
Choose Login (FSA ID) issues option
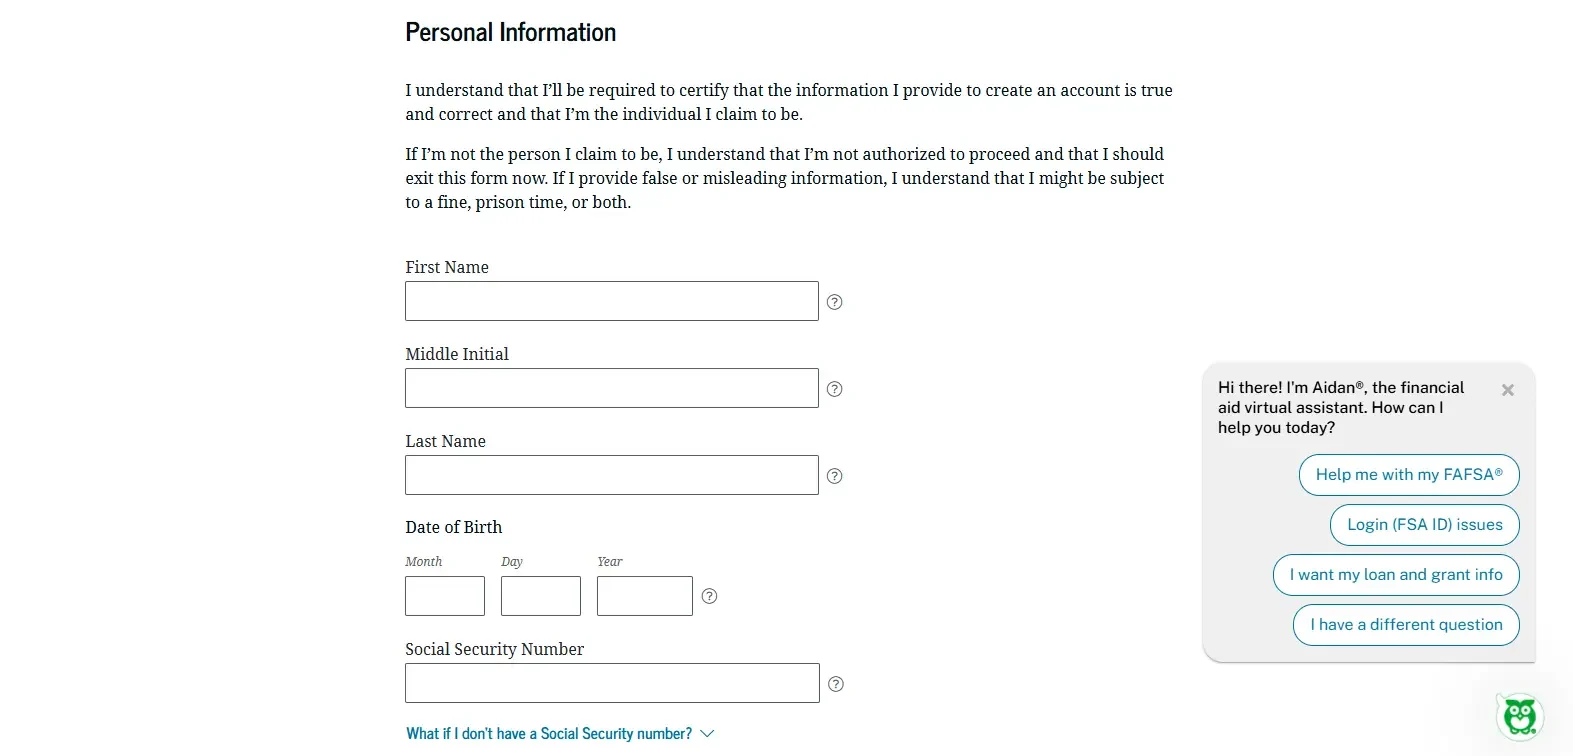point(1425,525)
